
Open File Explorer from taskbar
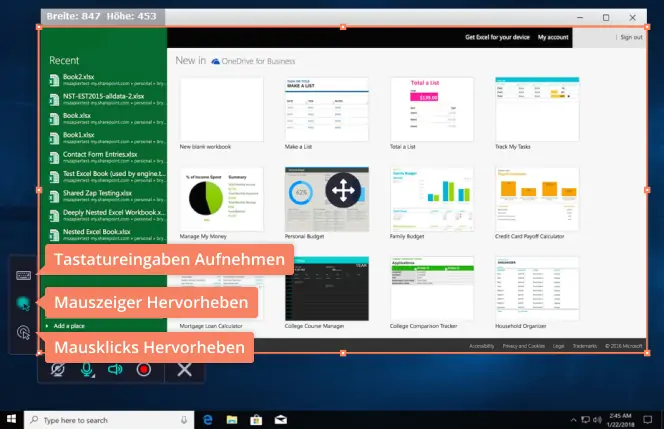click(x=232, y=420)
